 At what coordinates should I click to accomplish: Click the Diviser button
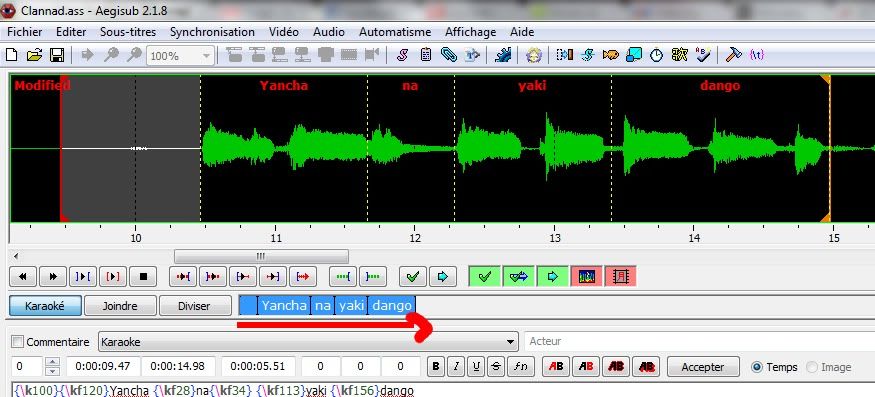(x=194, y=306)
